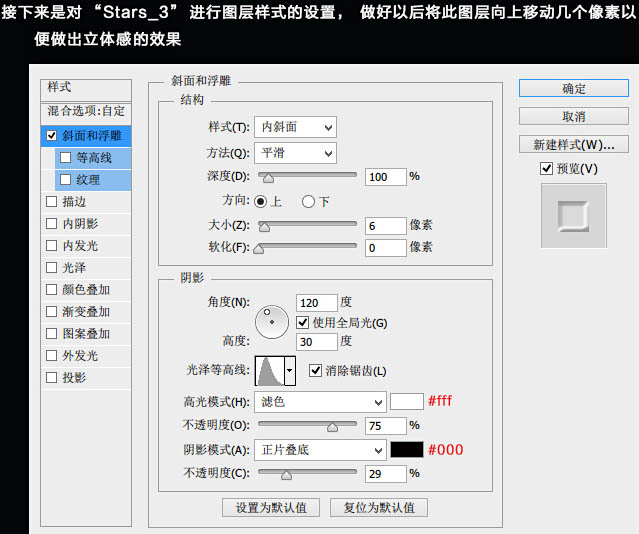Open the 样式 panel header
Viewport: 639px width, 534px height.
click(86, 89)
